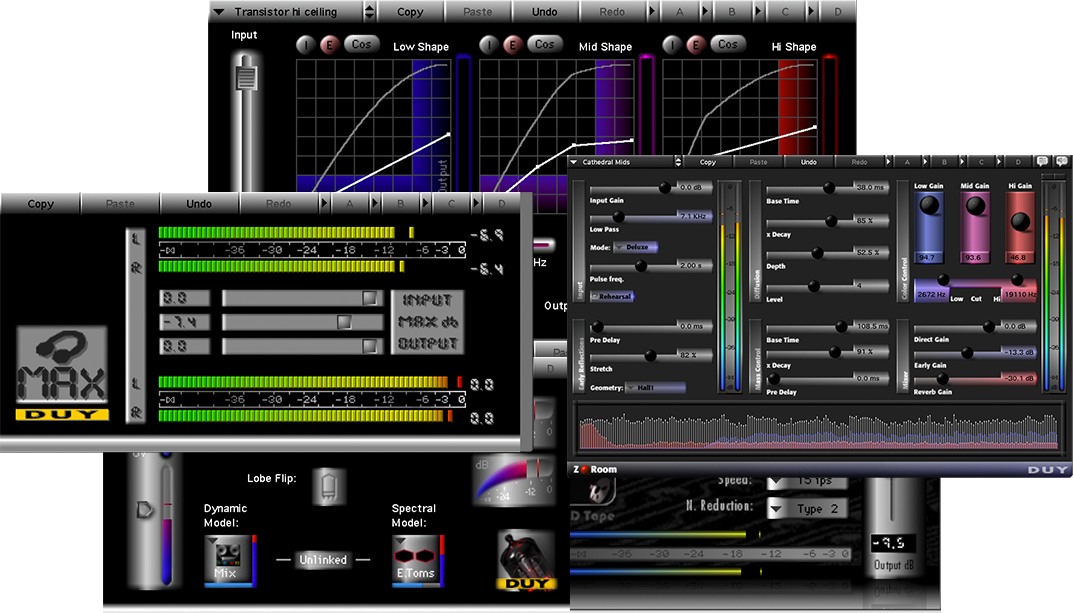Open the Mode Deluxe dropdown

pos(636,246)
